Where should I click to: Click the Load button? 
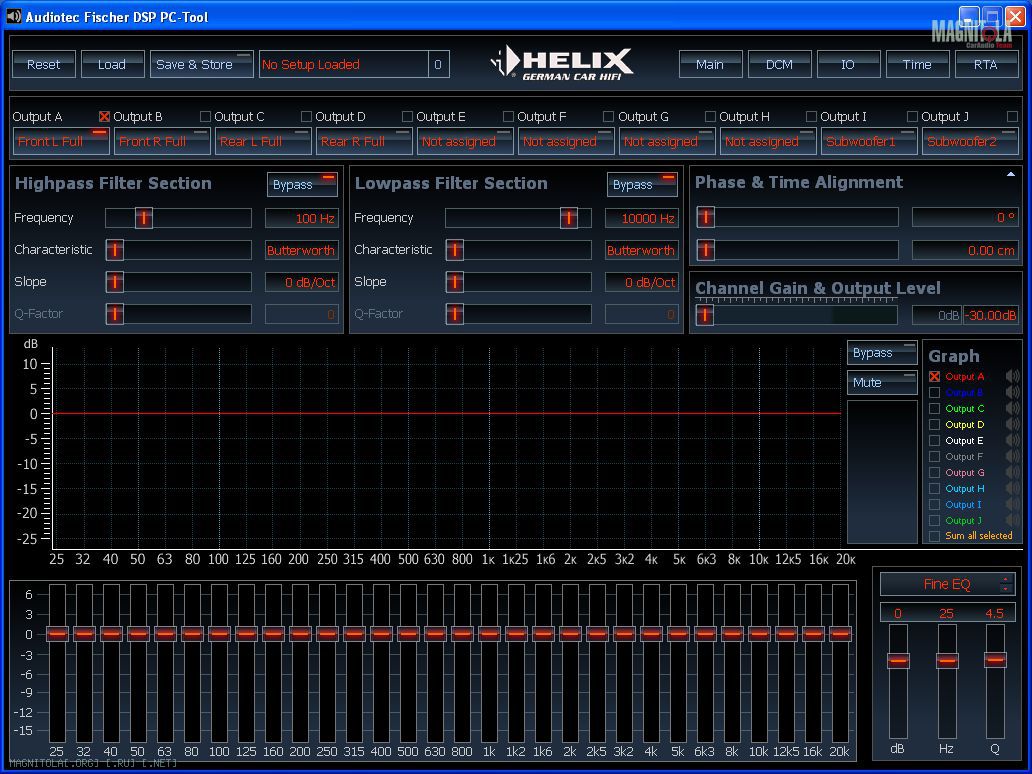[x=112, y=64]
